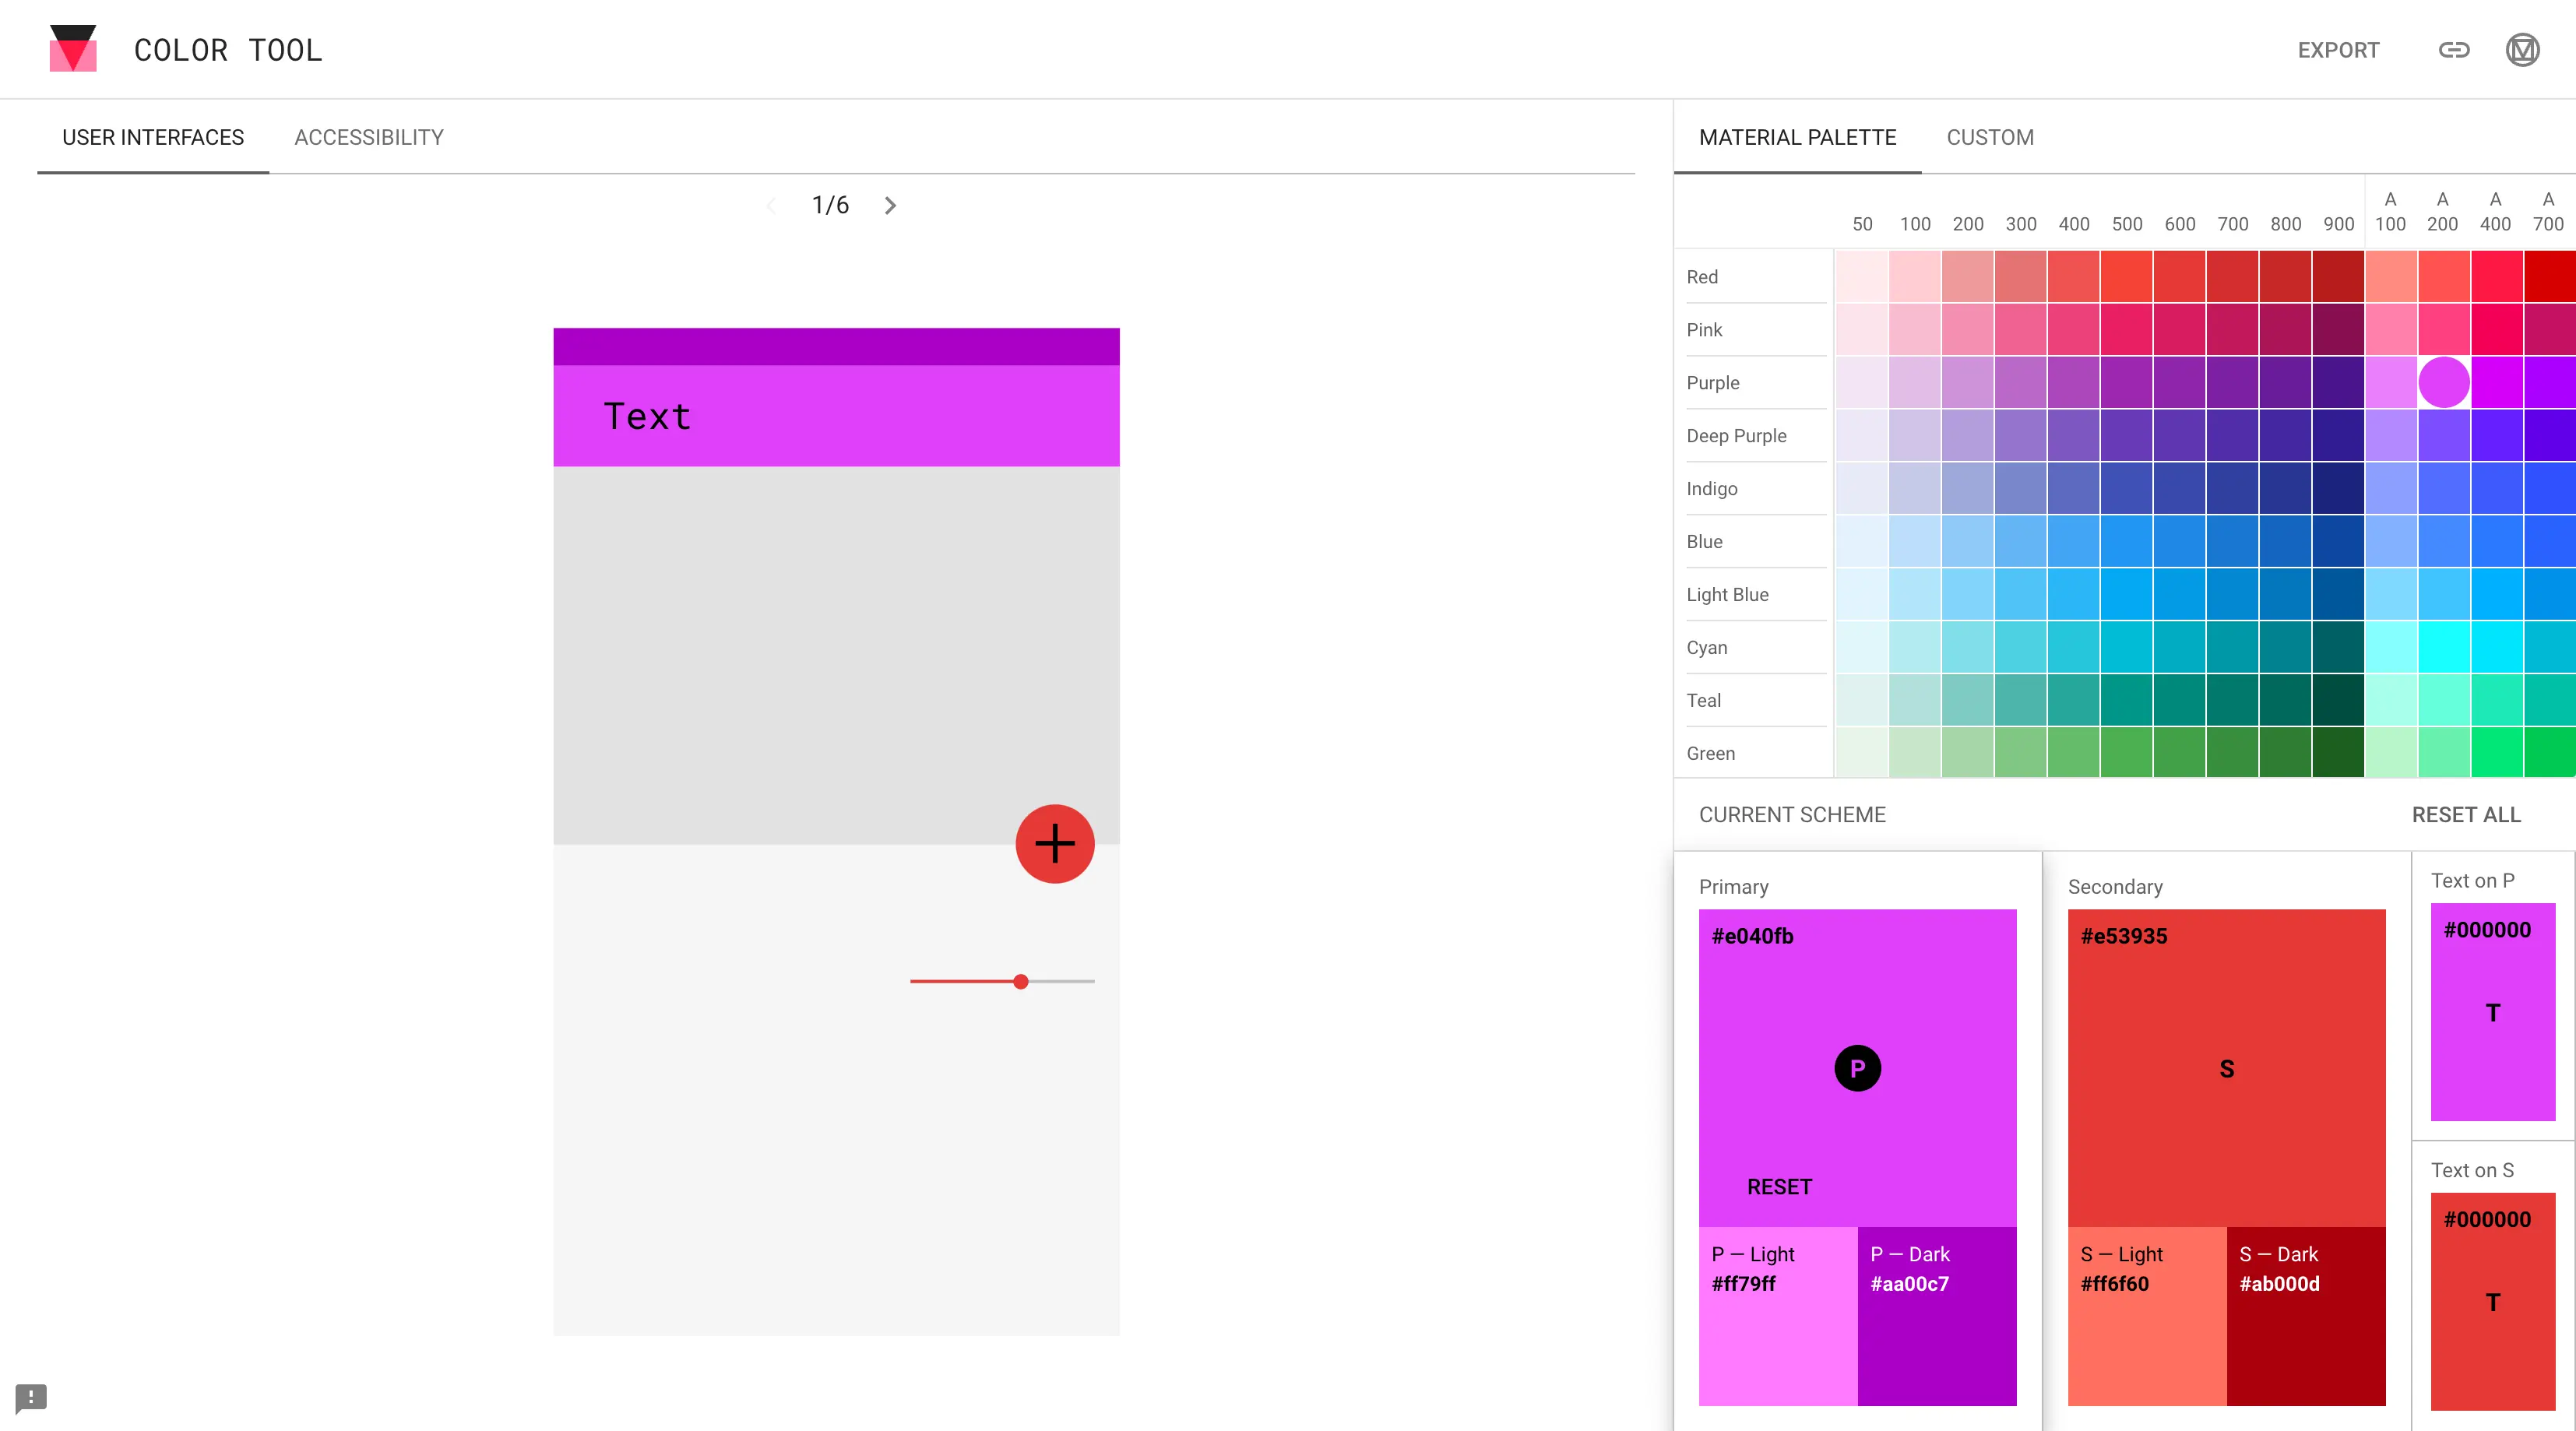Viewport: 2576px width, 1431px height.
Task: Click the black P circle in Primary
Action: click(x=1857, y=1068)
